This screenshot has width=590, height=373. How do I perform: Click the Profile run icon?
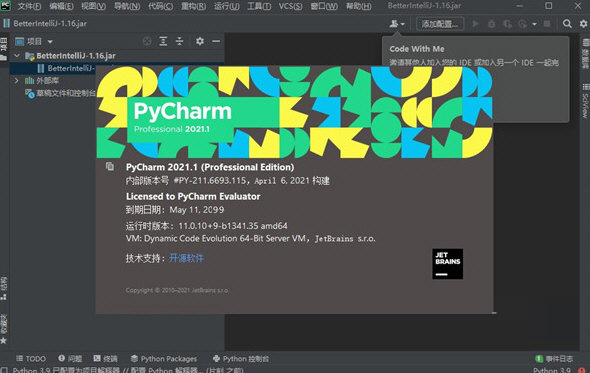(x=523, y=24)
